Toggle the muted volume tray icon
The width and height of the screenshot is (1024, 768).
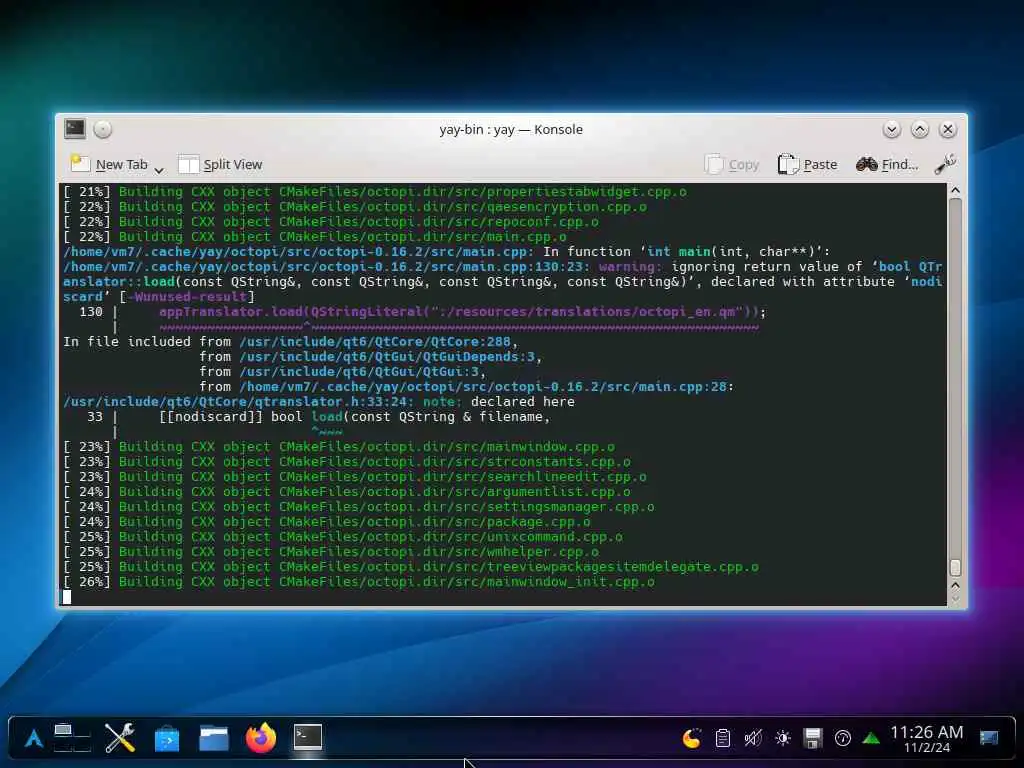pos(752,739)
